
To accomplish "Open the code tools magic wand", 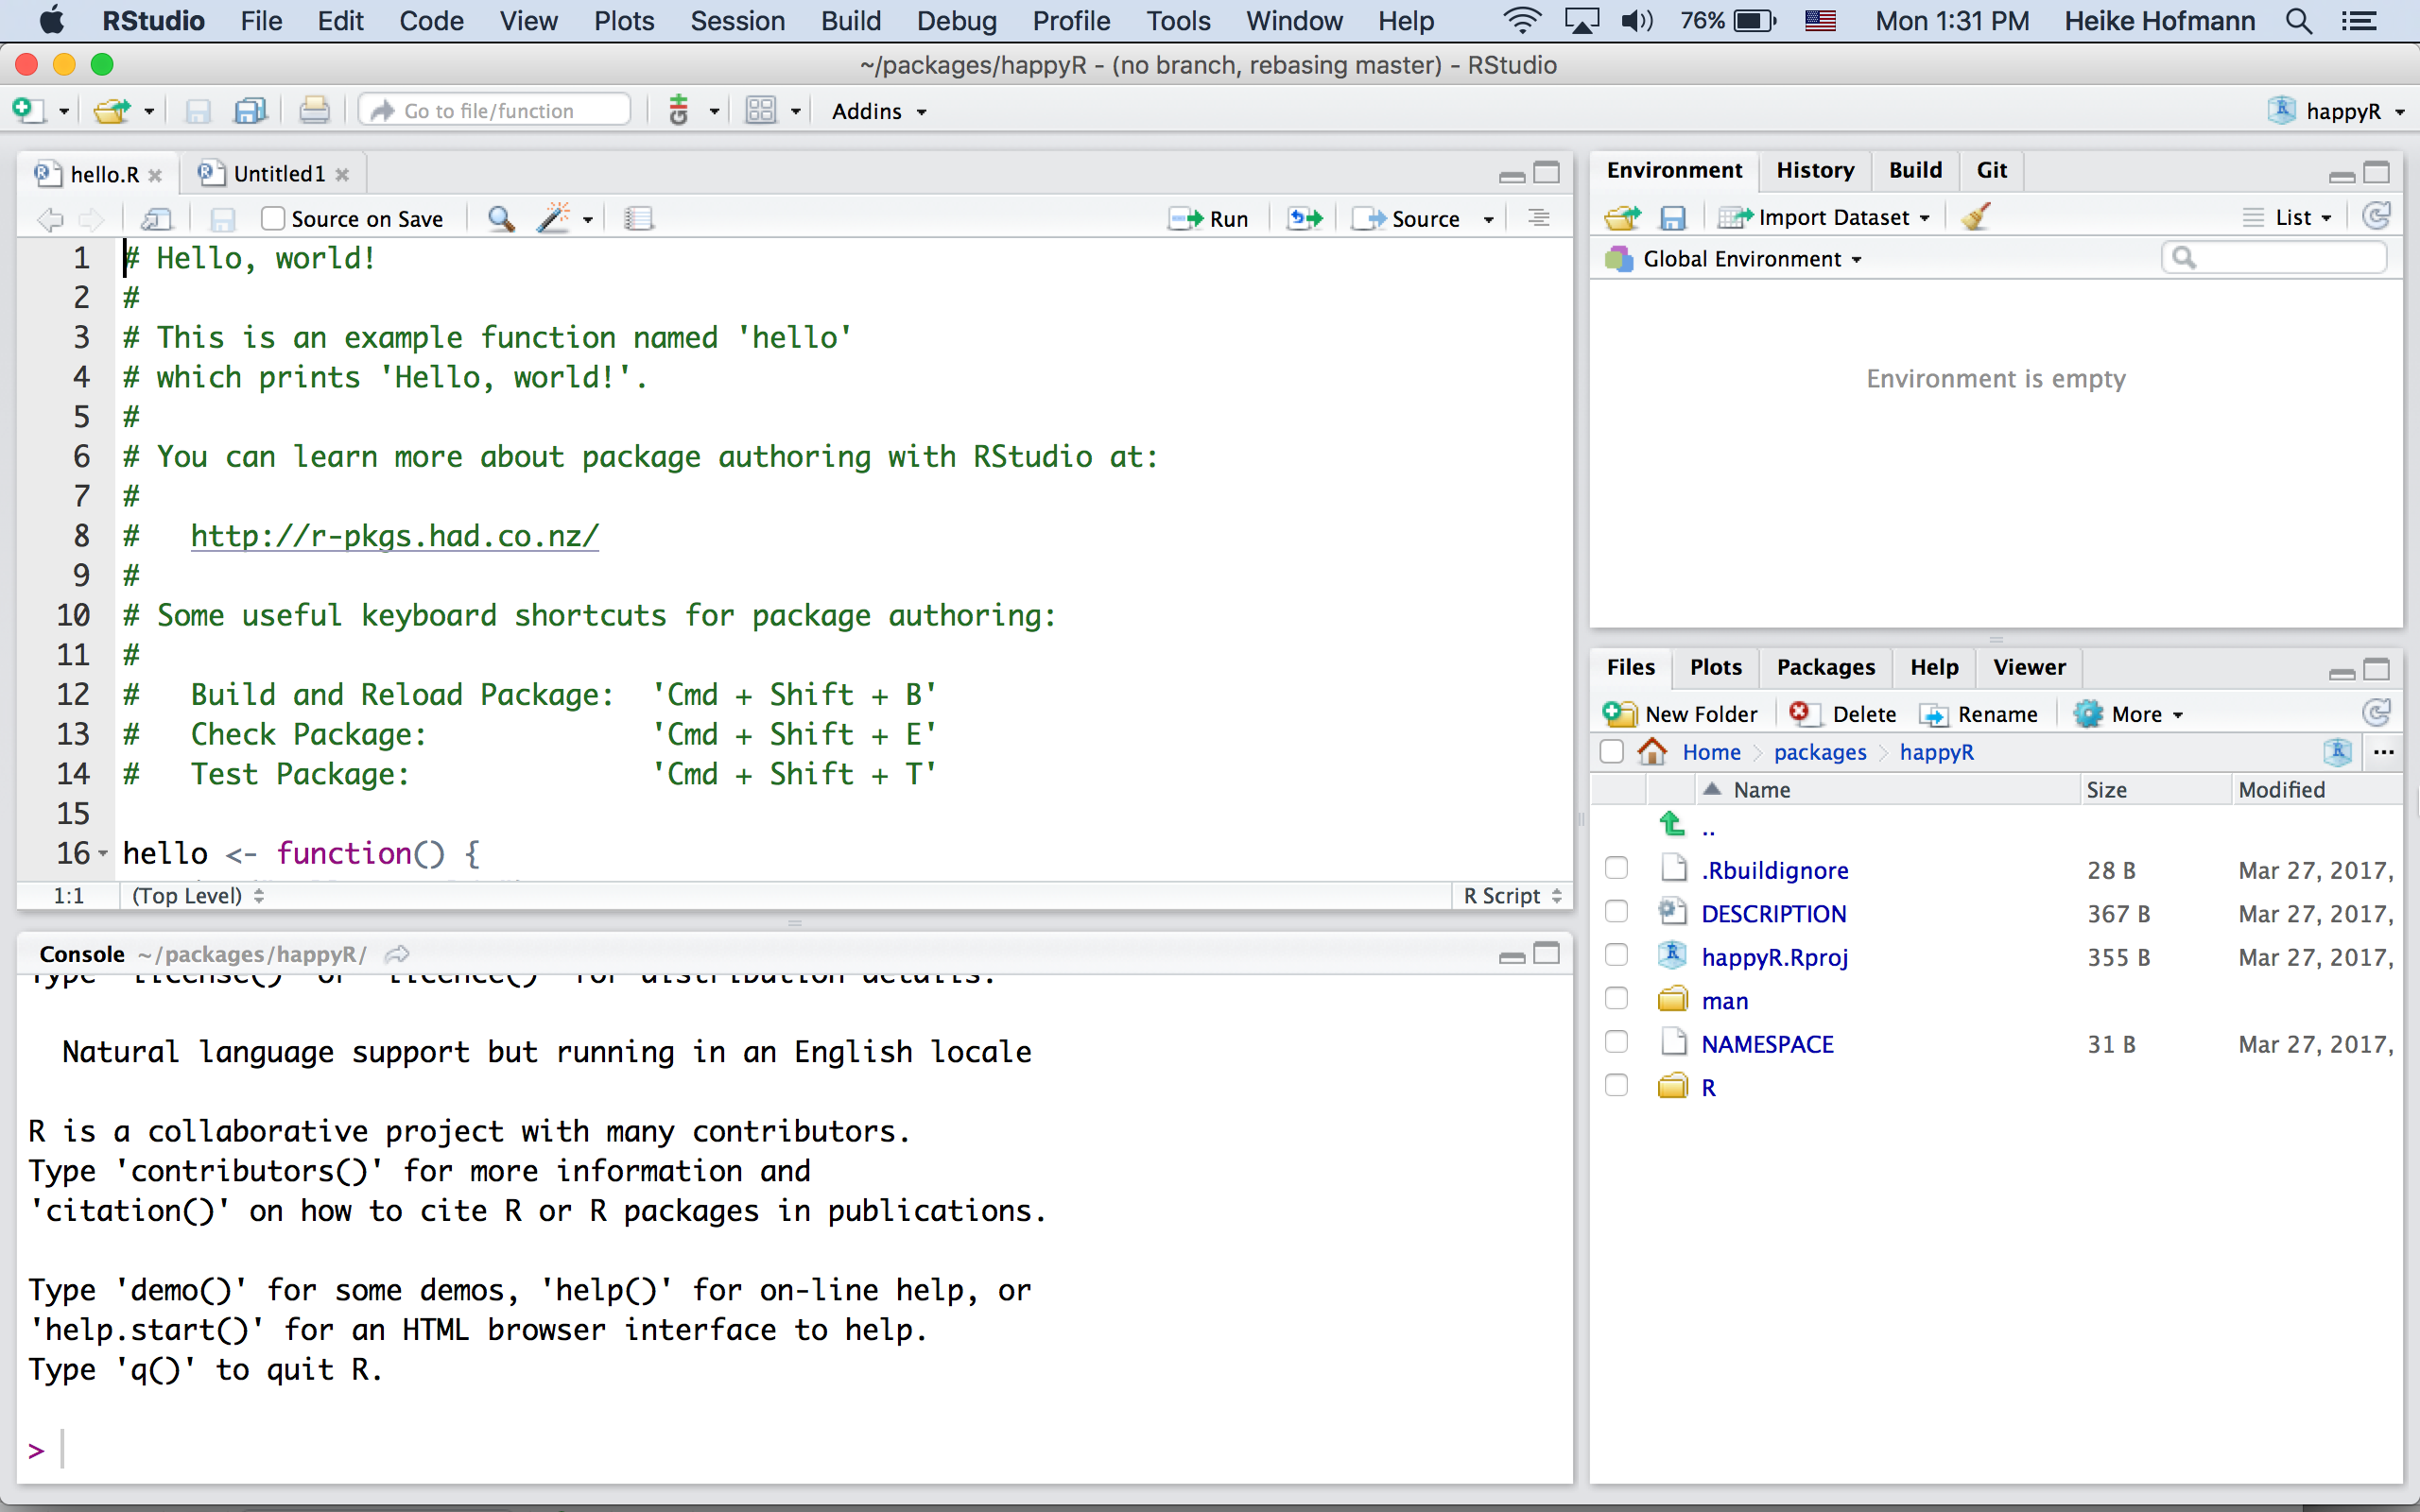I will (554, 218).
